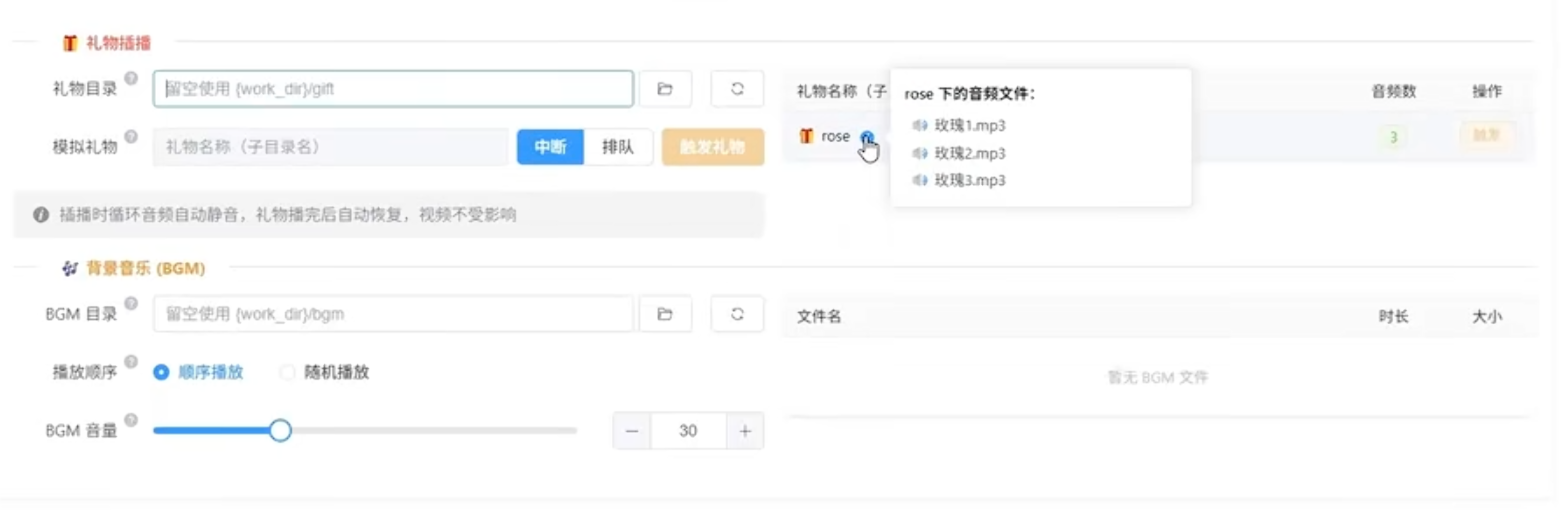Click the rose gift name text
The width and height of the screenshot is (1562, 510).
[x=836, y=136]
